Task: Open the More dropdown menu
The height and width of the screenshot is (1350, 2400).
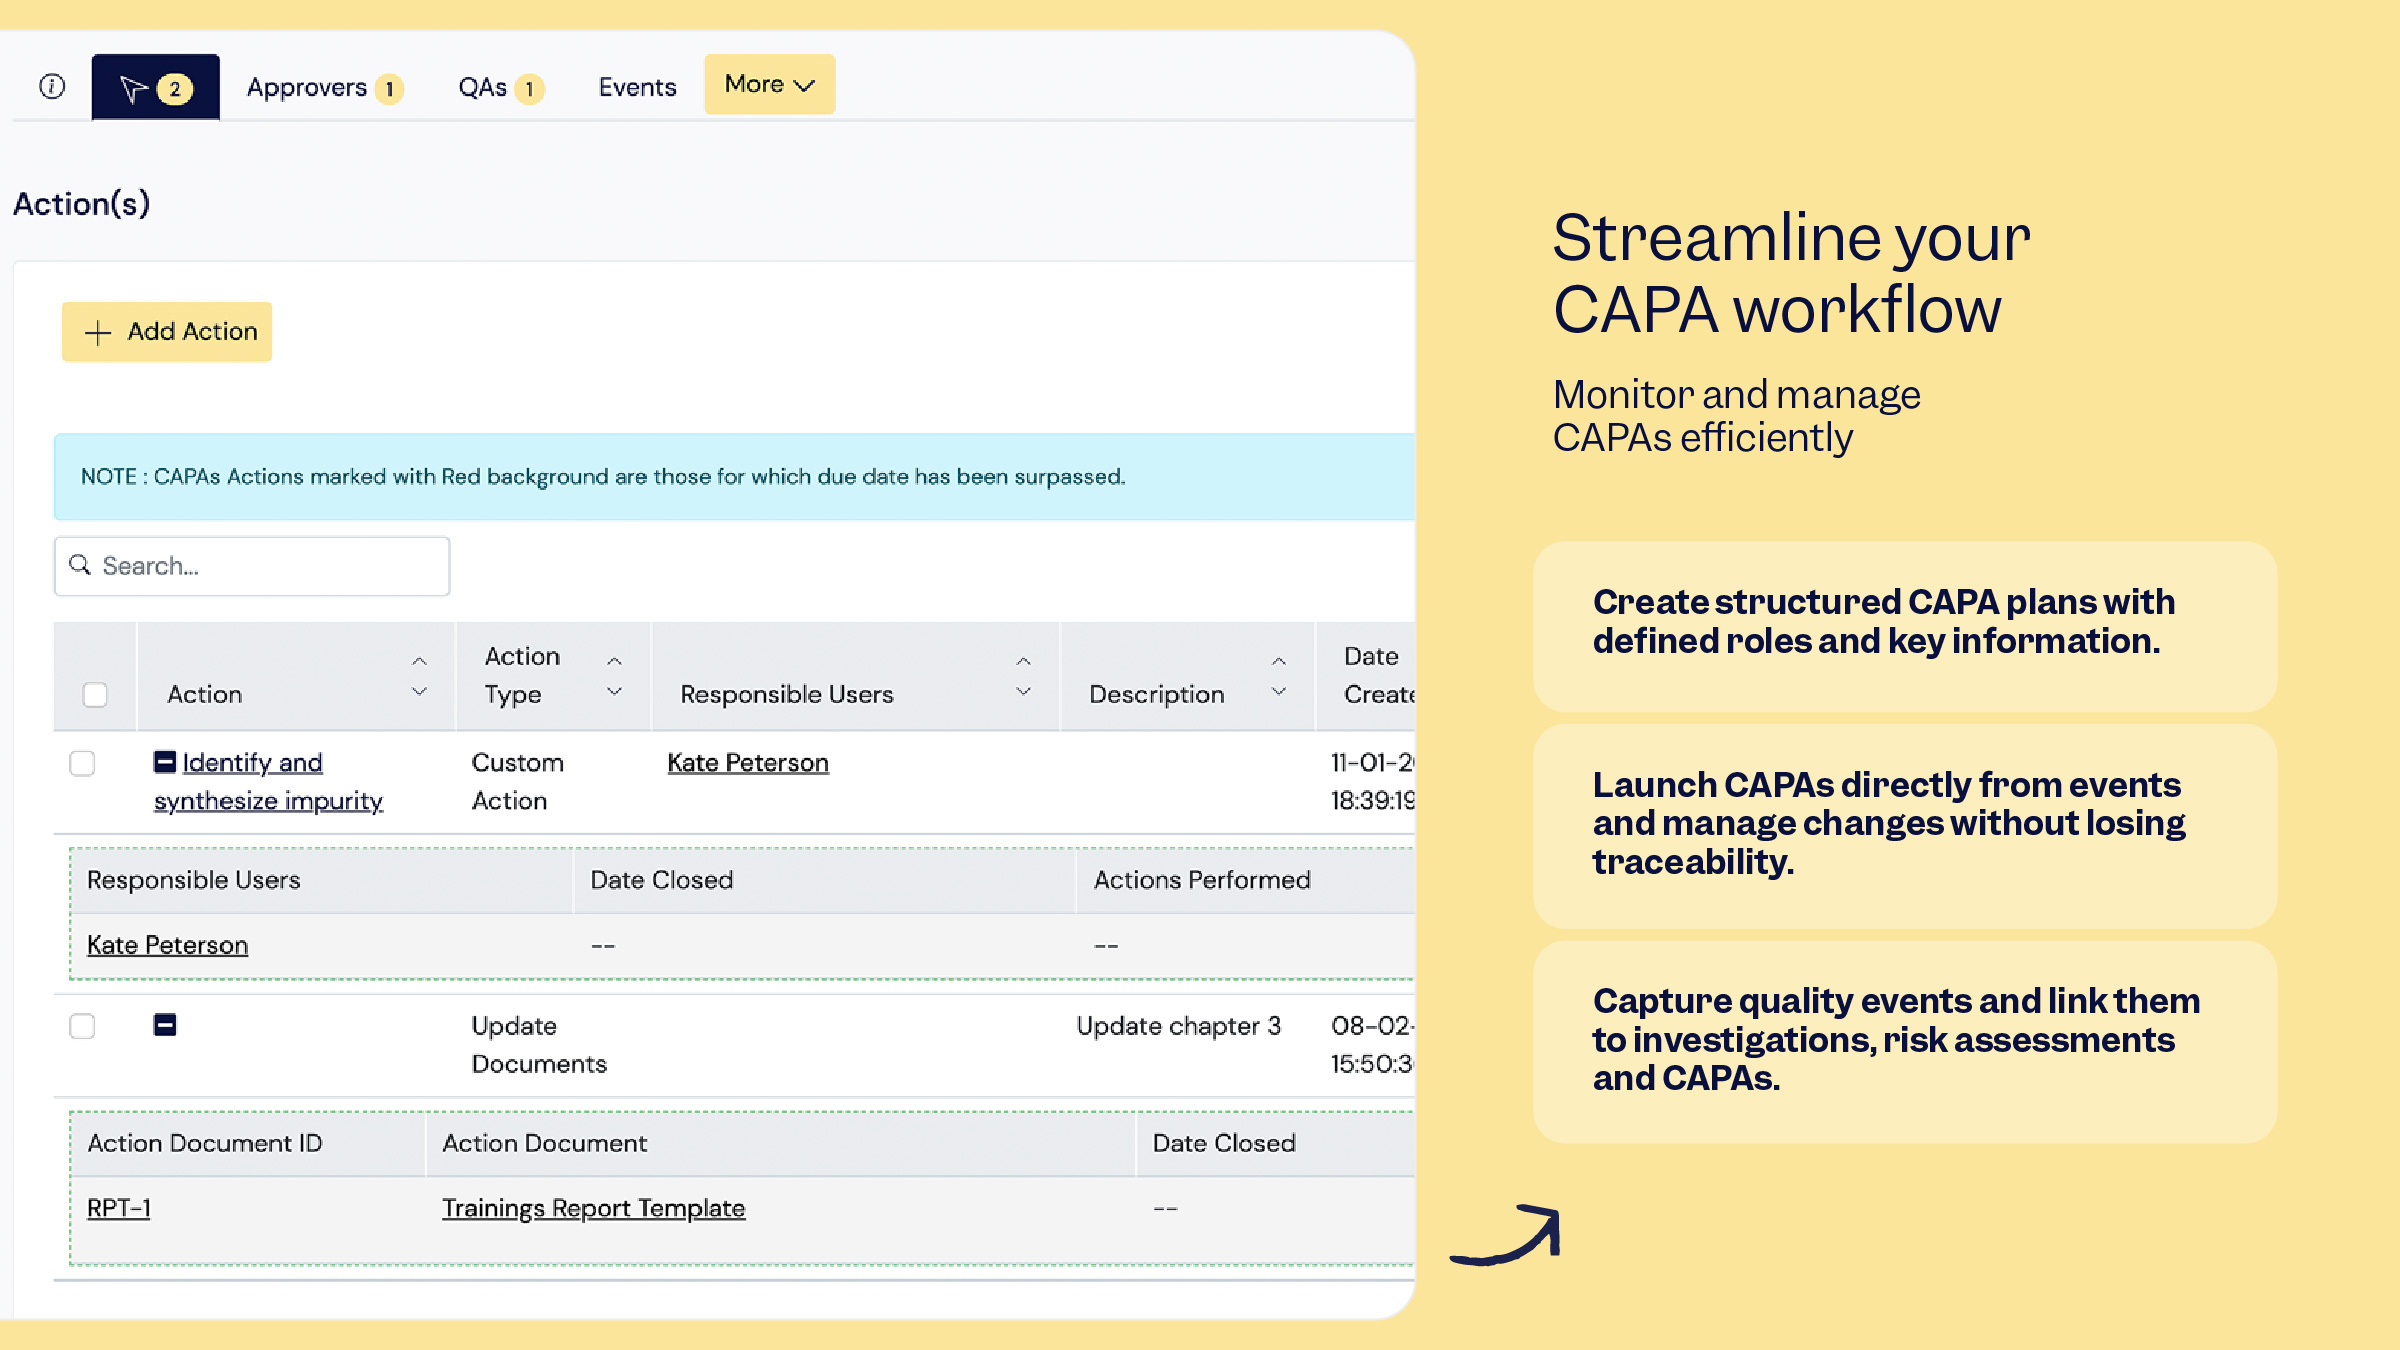Action: 769,85
